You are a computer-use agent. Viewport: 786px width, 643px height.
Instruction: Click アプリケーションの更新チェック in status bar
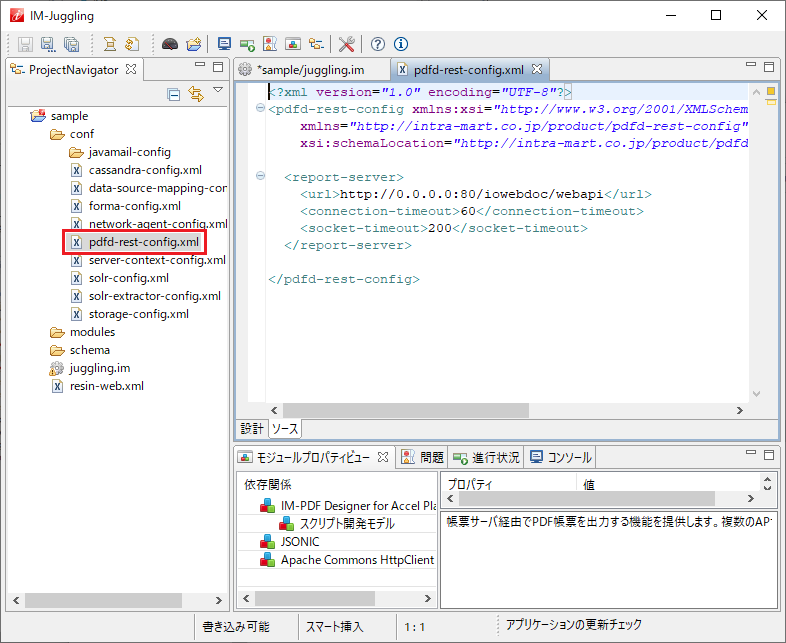[573, 625]
